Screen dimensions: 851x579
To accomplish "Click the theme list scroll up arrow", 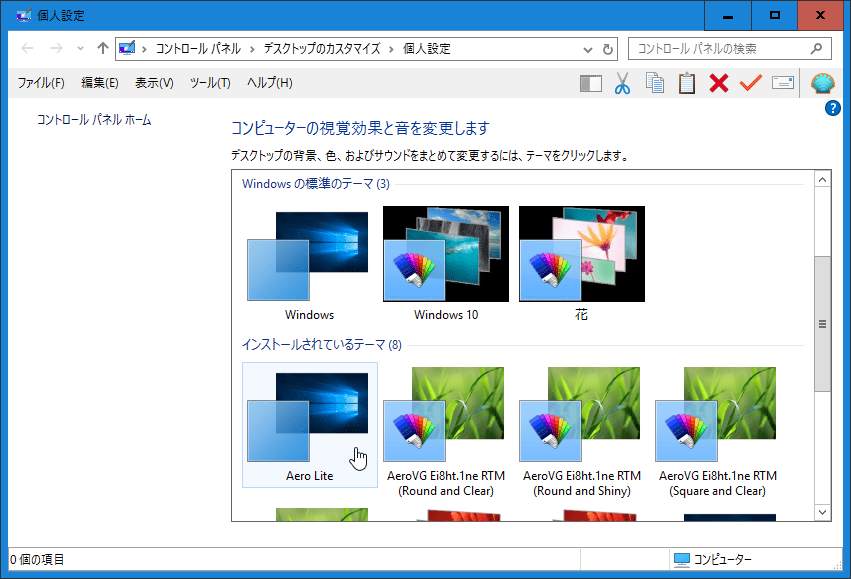I will click(823, 180).
